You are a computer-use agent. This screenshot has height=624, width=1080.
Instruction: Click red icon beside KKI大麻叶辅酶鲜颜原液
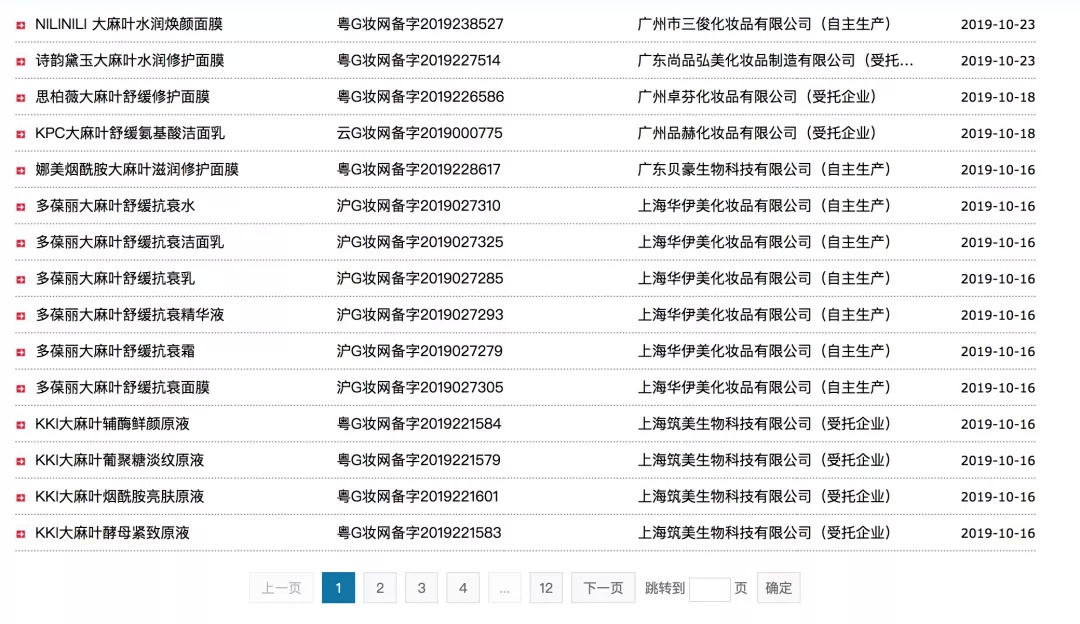tap(21, 425)
